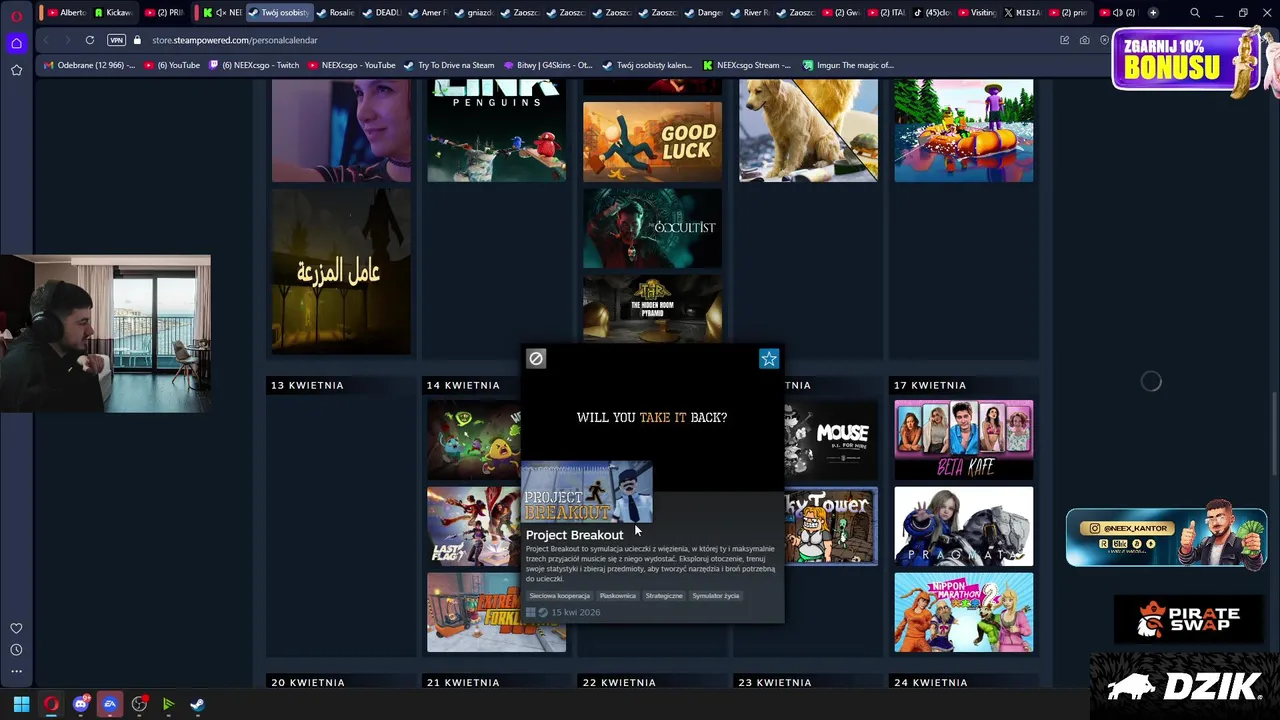
Task: Open Project Breakout capsule image in popup
Action: coord(587,492)
